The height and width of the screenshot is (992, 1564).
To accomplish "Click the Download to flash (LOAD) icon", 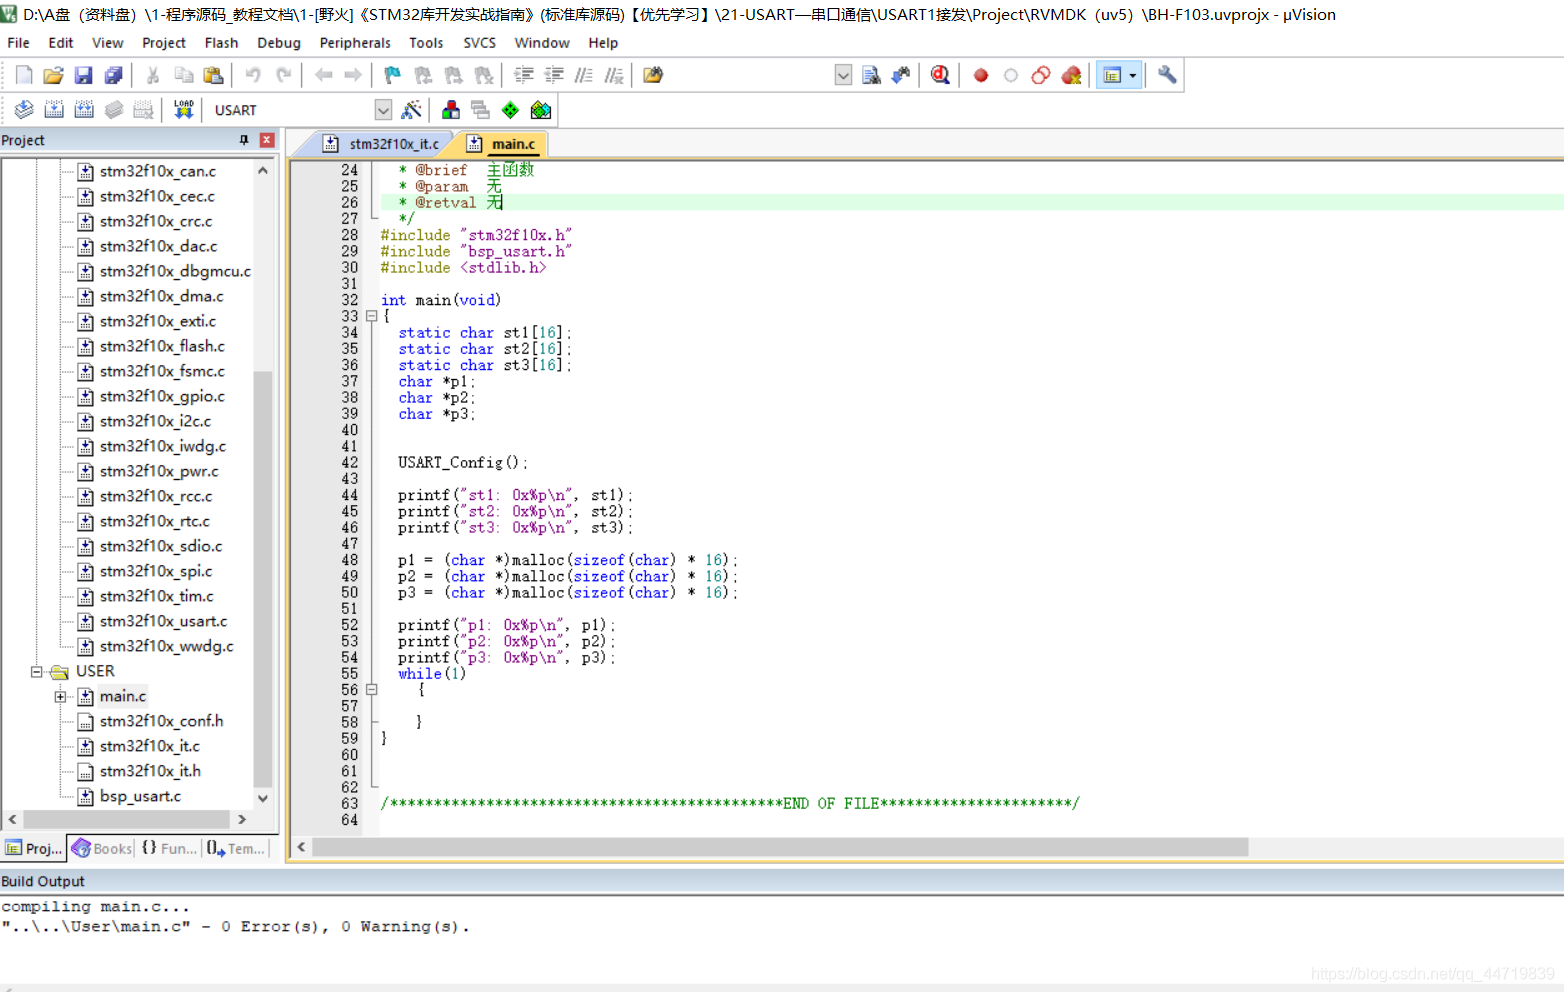I will [x=183, y=110].
